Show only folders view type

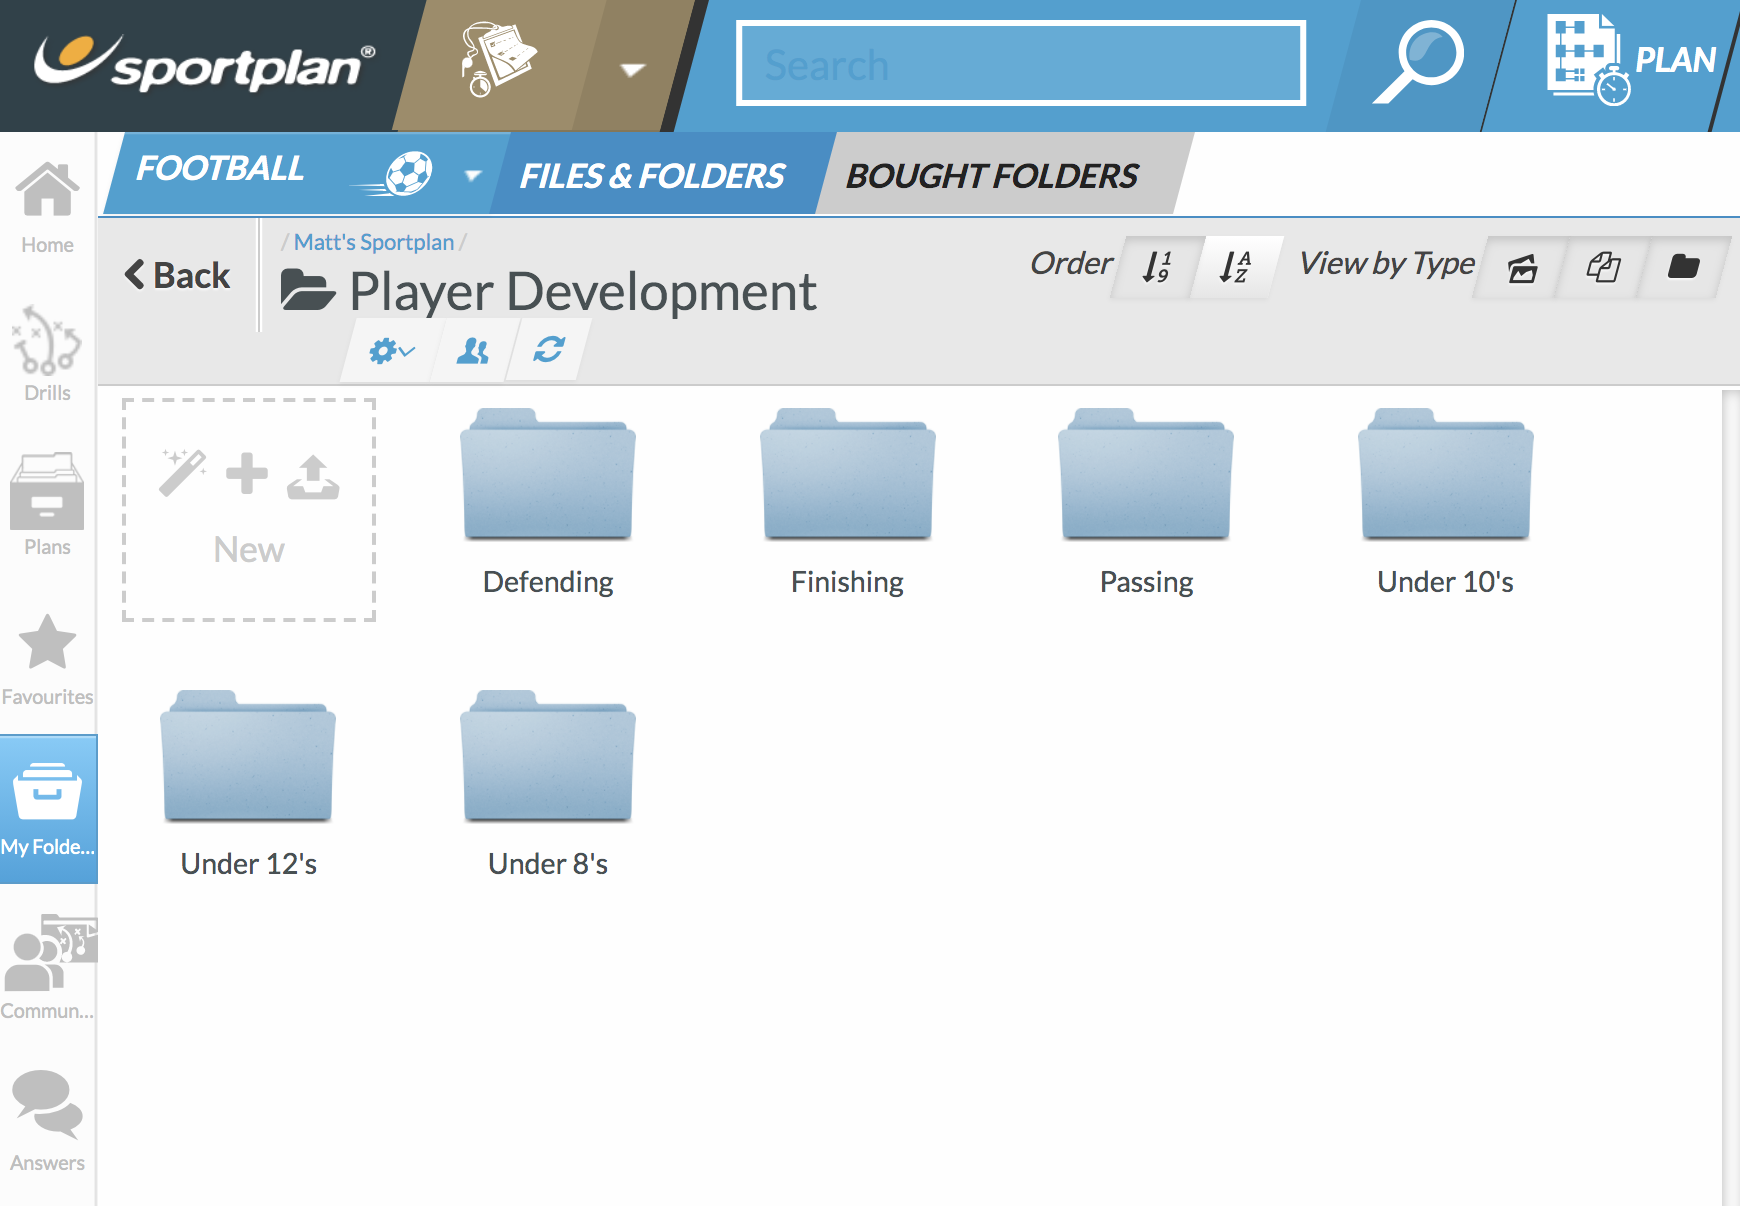1683,267
